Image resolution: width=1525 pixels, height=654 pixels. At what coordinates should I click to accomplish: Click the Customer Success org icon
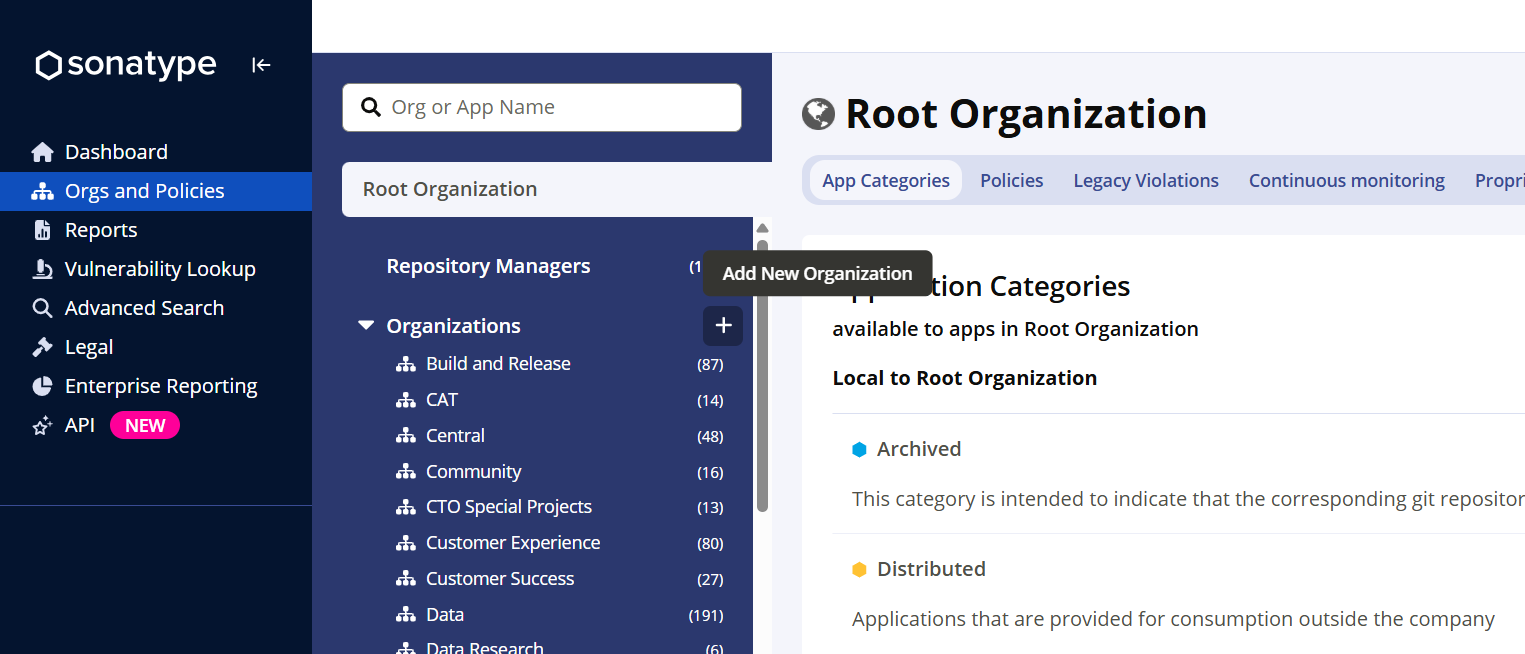405,580
